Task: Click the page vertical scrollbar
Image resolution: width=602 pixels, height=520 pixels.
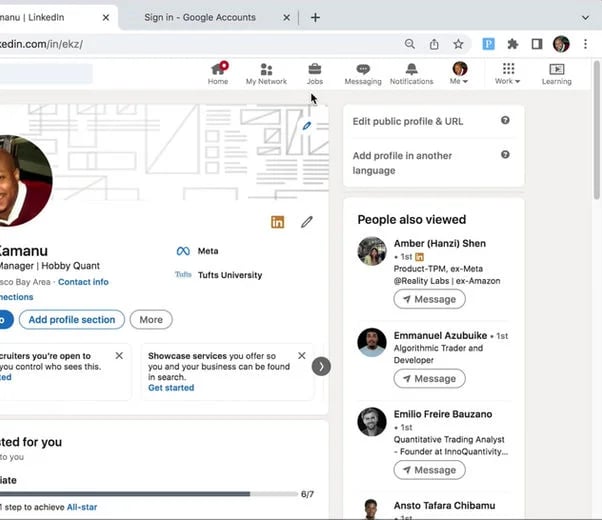Action: [x=597, y=131]
